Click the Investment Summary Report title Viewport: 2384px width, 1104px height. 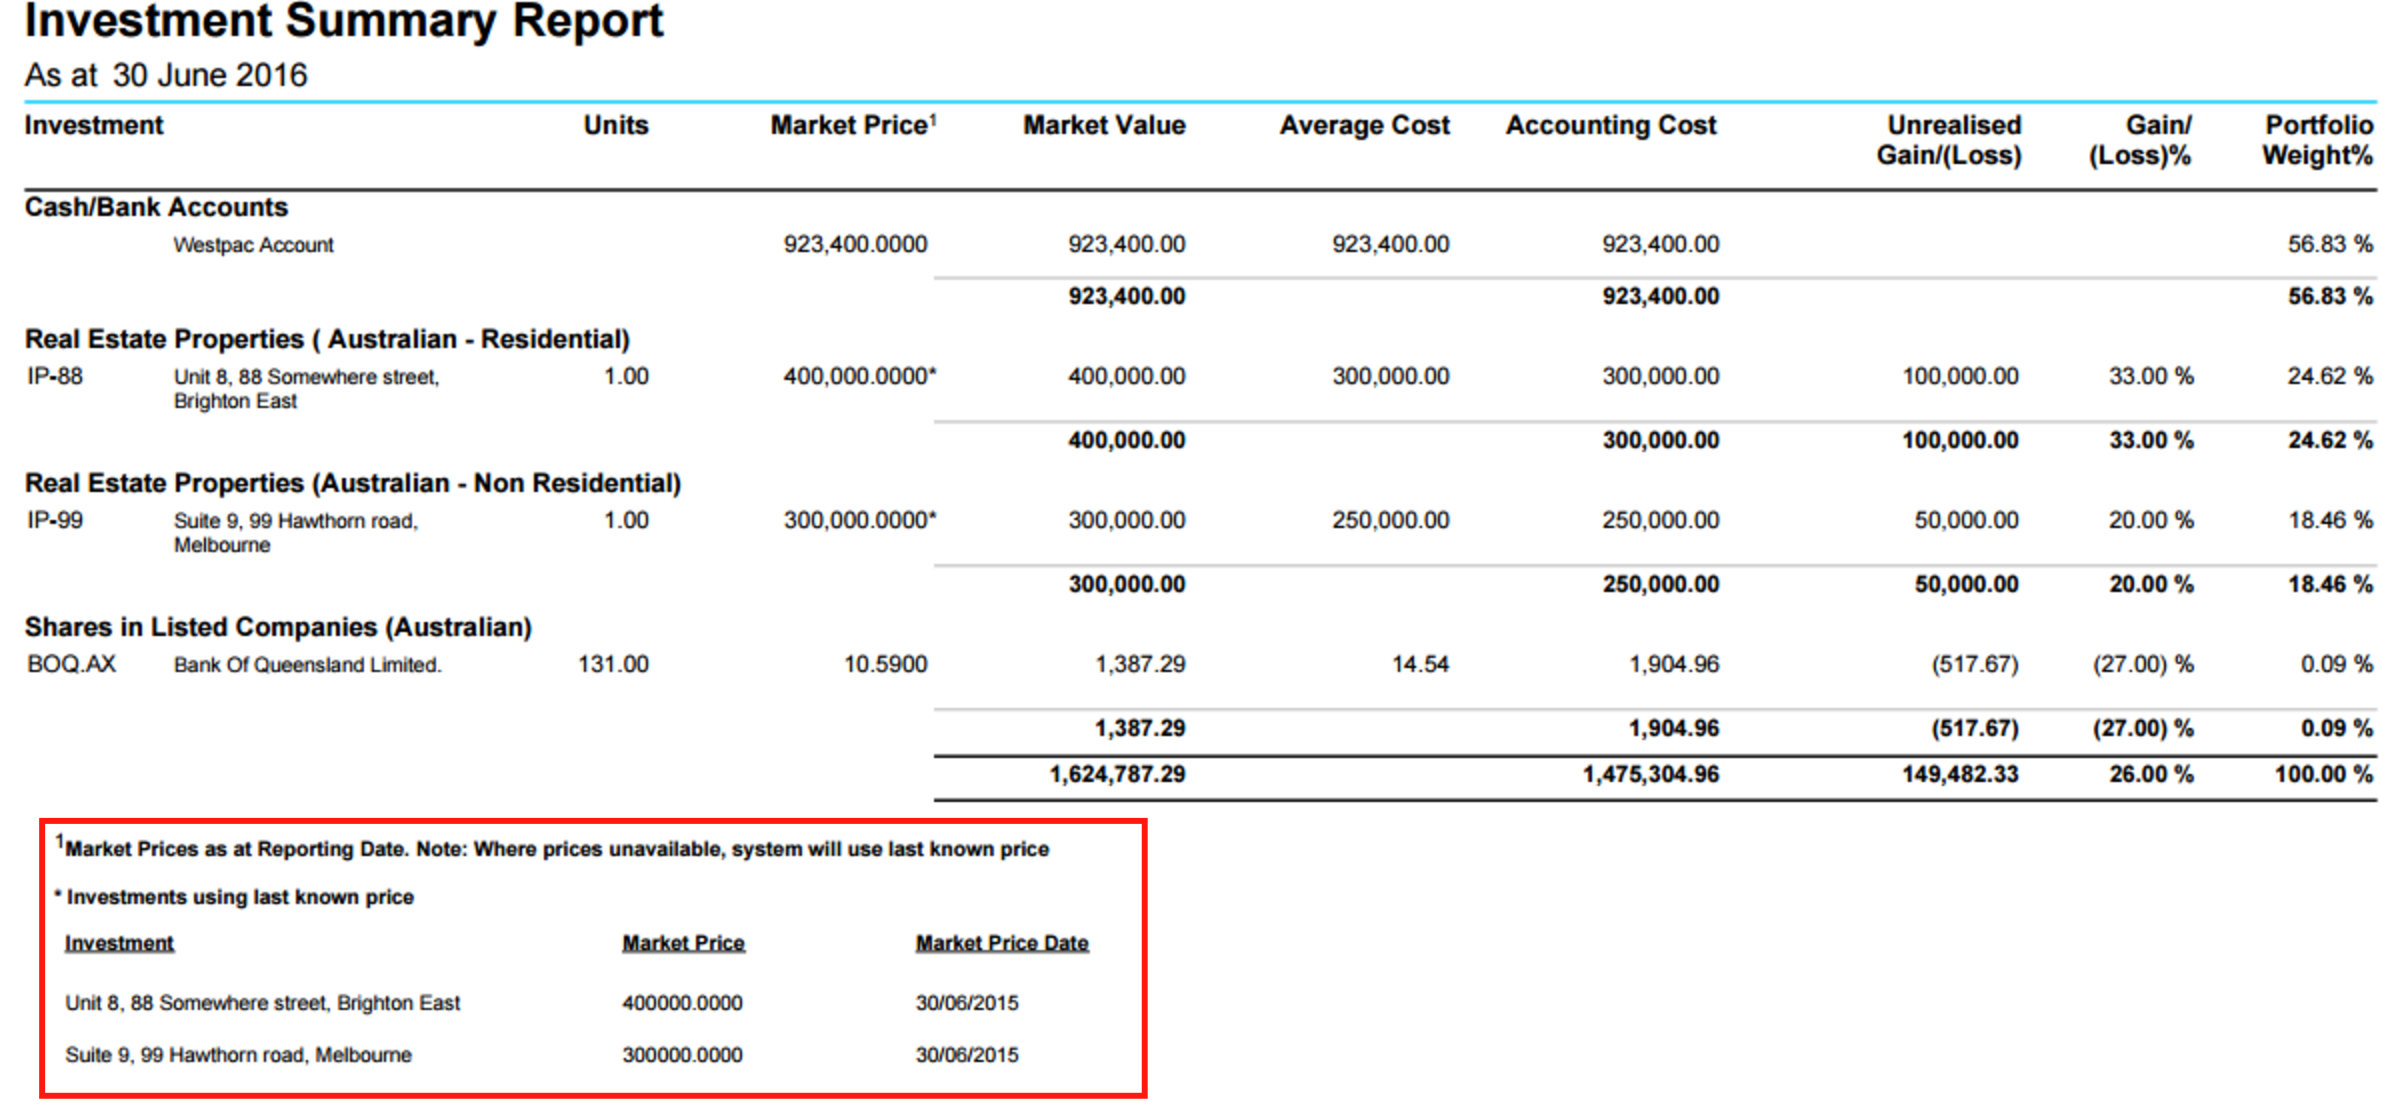[343, 22]
